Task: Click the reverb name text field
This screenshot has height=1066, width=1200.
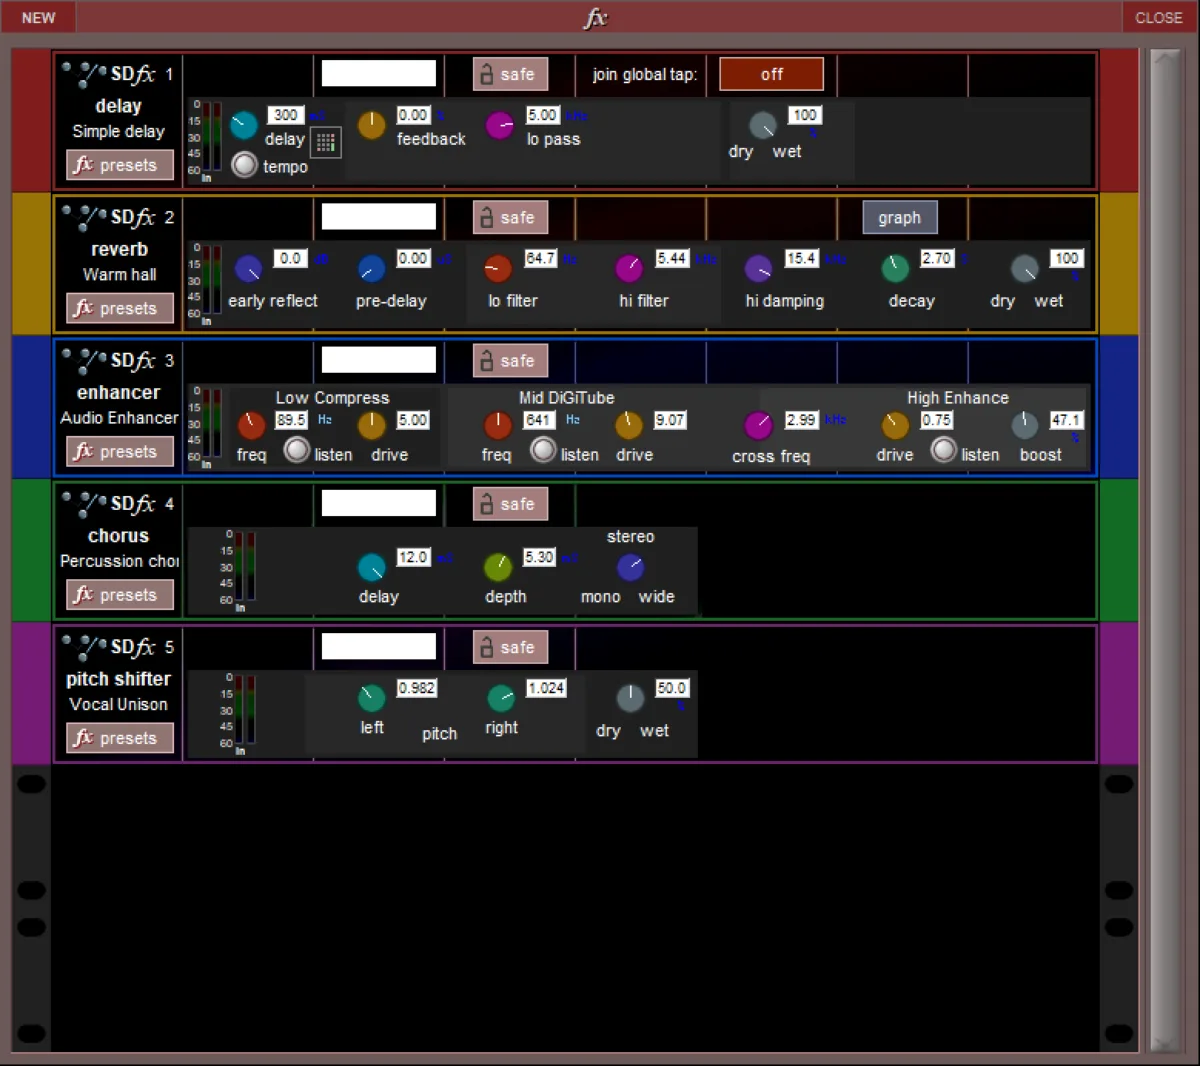Action: (379, 216)
